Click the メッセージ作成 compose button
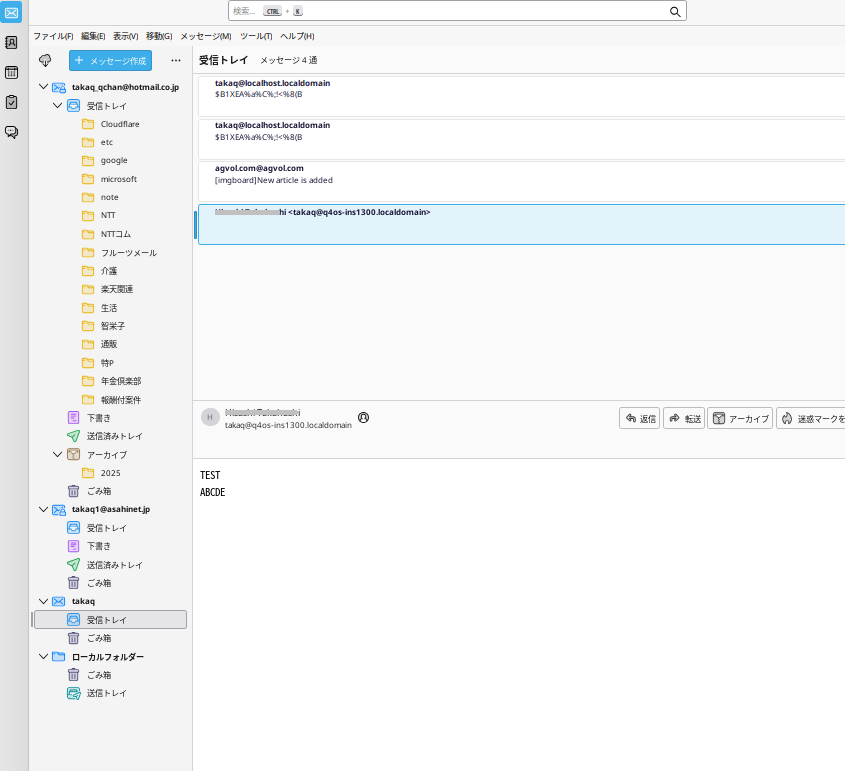845x771 pixels. click(x=110, y=60)
